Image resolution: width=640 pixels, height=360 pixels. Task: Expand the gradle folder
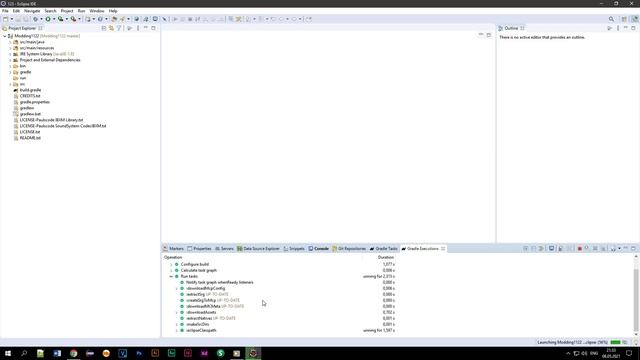click(x=10, y=72)
